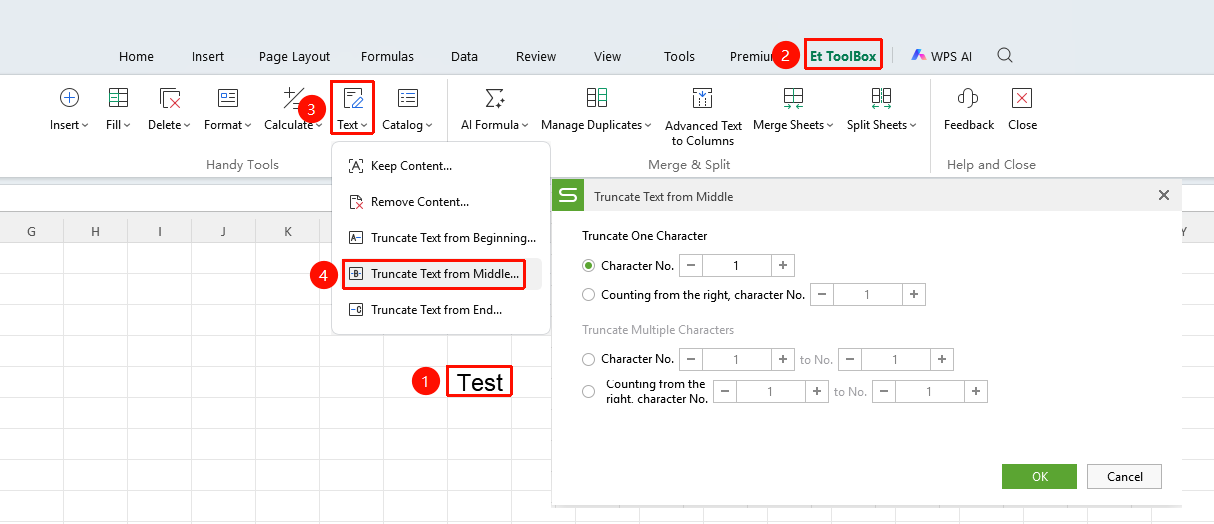This screenshot has width=1214, height=524.
Task: Increase multiple Character No. start value
Action: point(783,359)
